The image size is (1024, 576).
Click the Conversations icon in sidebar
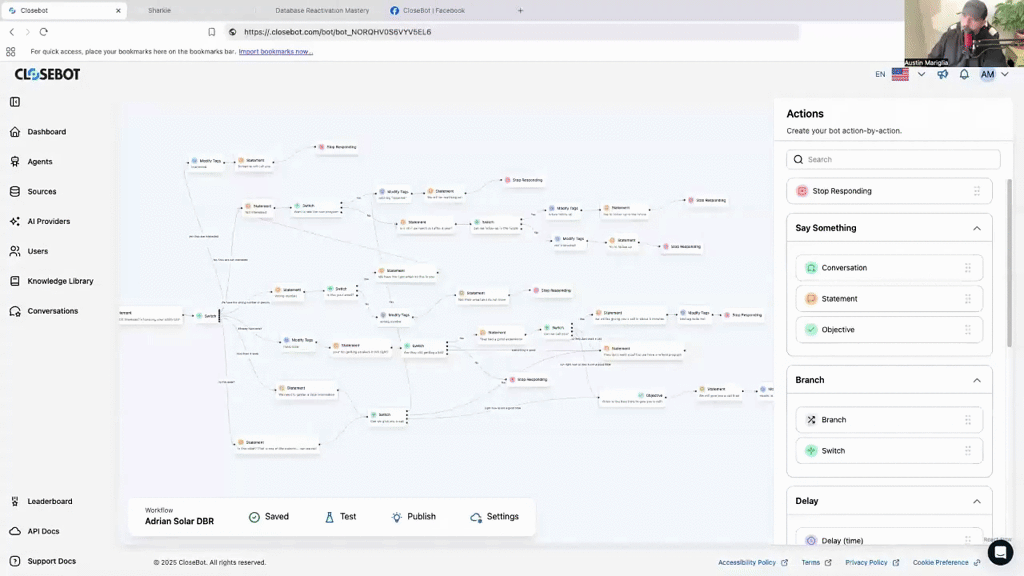click(x=15, y=312)
